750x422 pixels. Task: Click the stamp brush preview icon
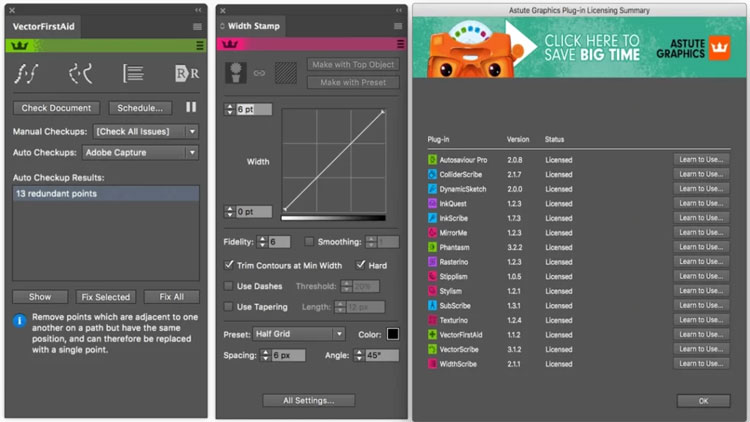[x=236, y=73]
